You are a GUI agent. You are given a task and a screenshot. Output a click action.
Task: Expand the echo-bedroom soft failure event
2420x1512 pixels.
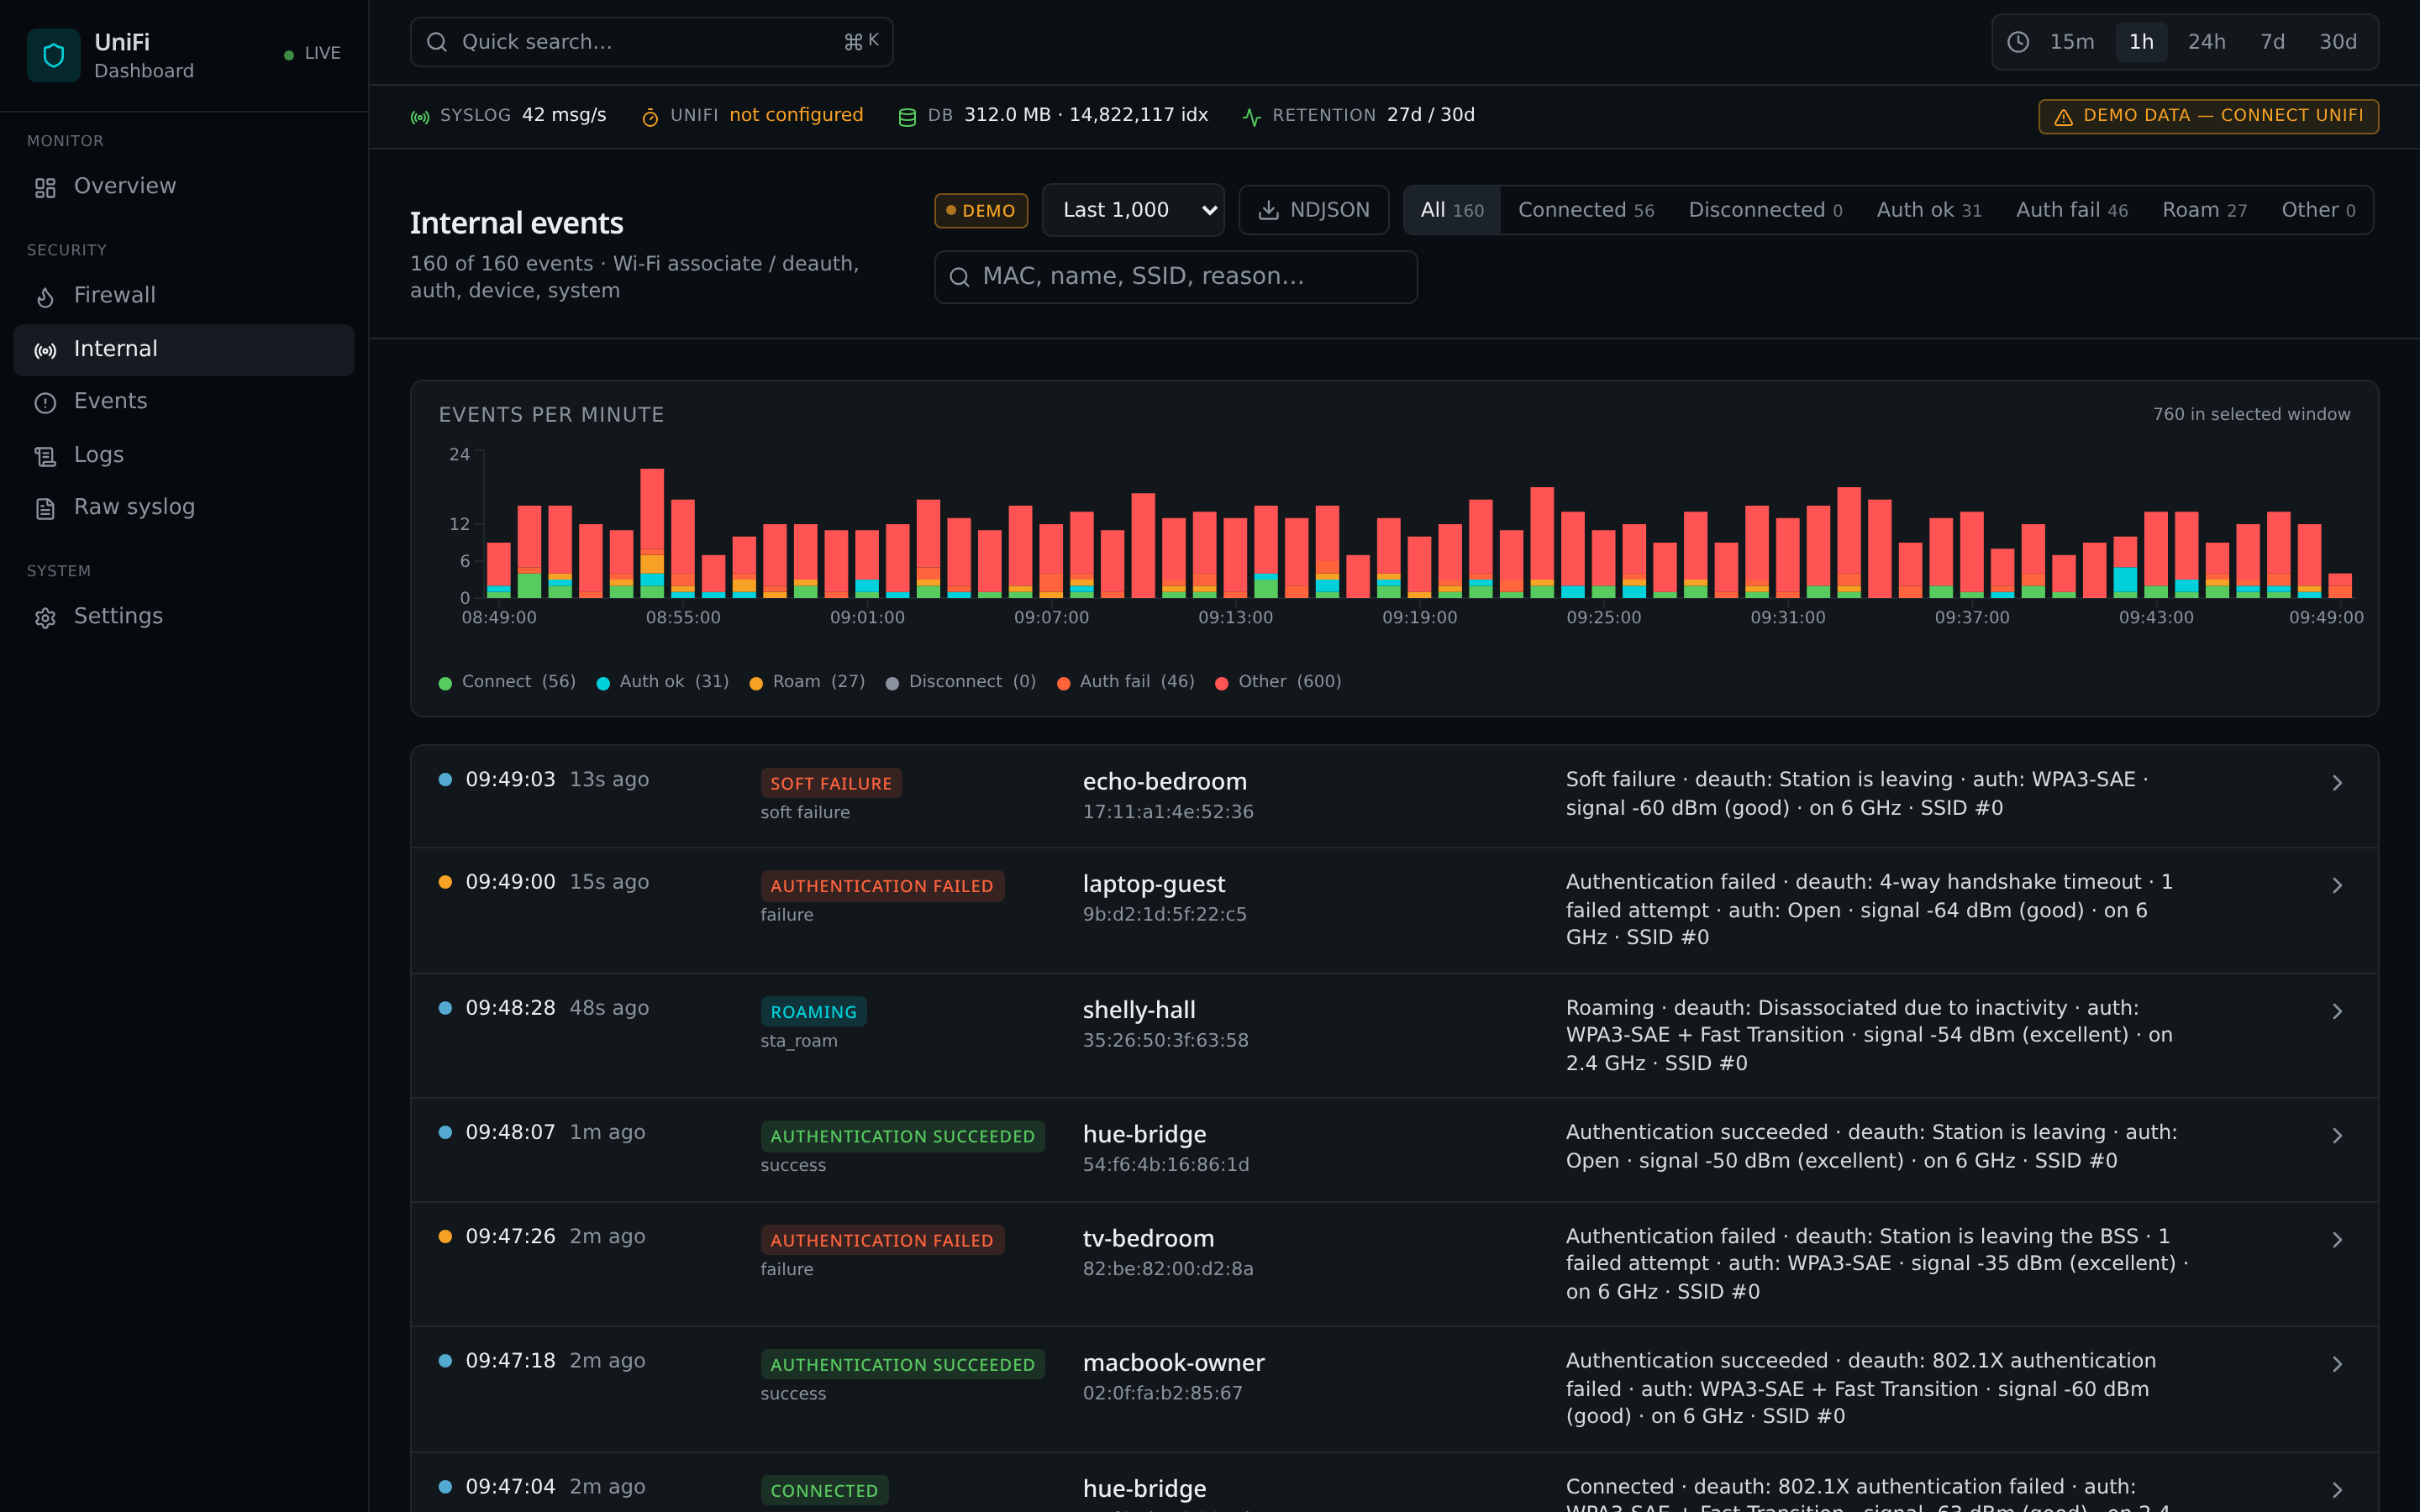tap(2337, 783)
